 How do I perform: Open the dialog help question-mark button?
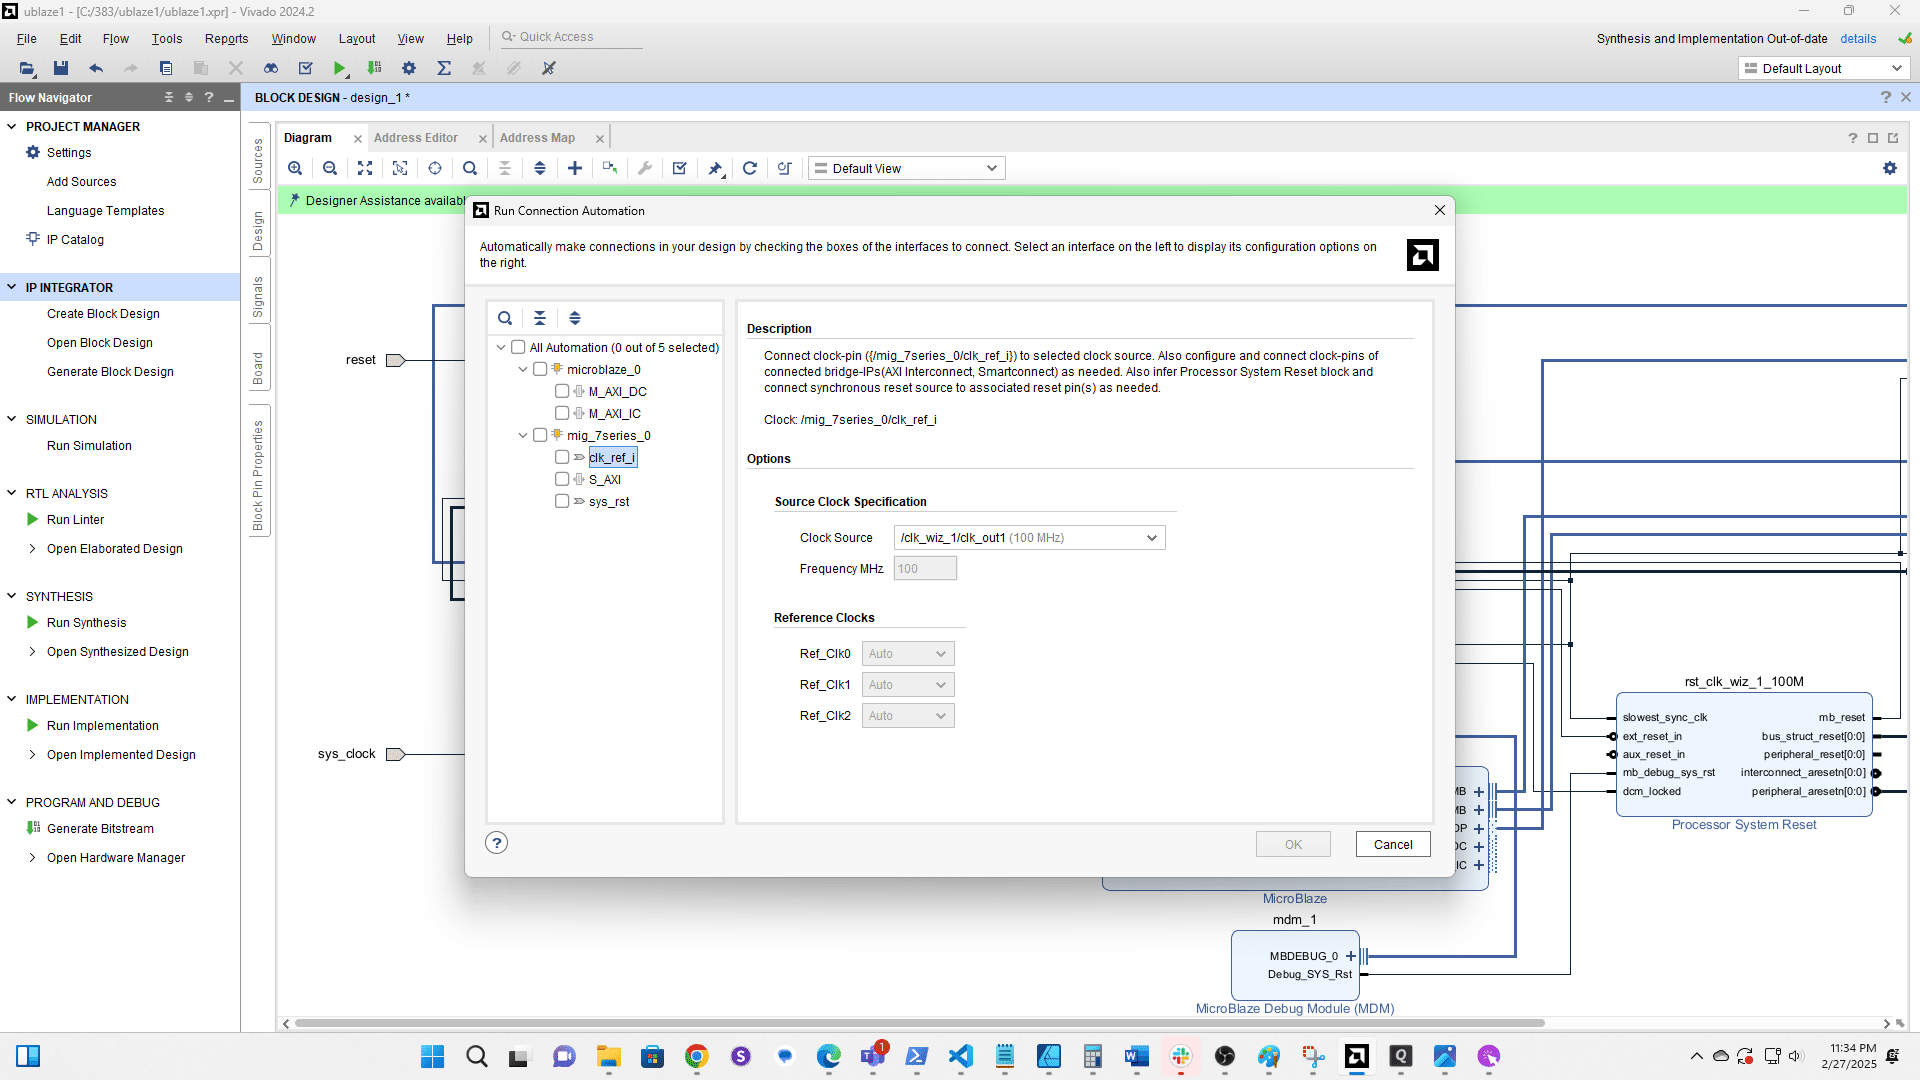click(496, 843)
